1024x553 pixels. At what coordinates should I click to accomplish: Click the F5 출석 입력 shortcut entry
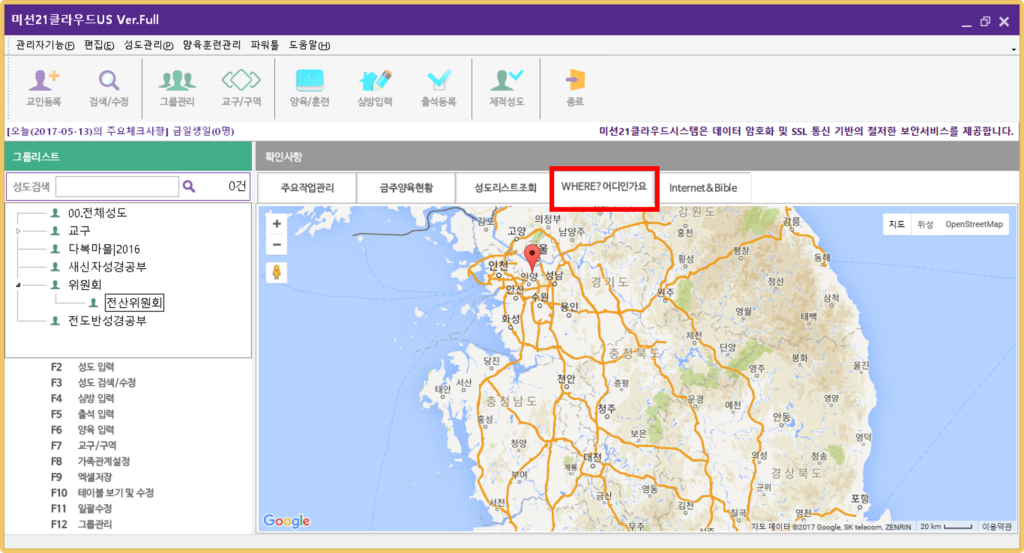82,414
